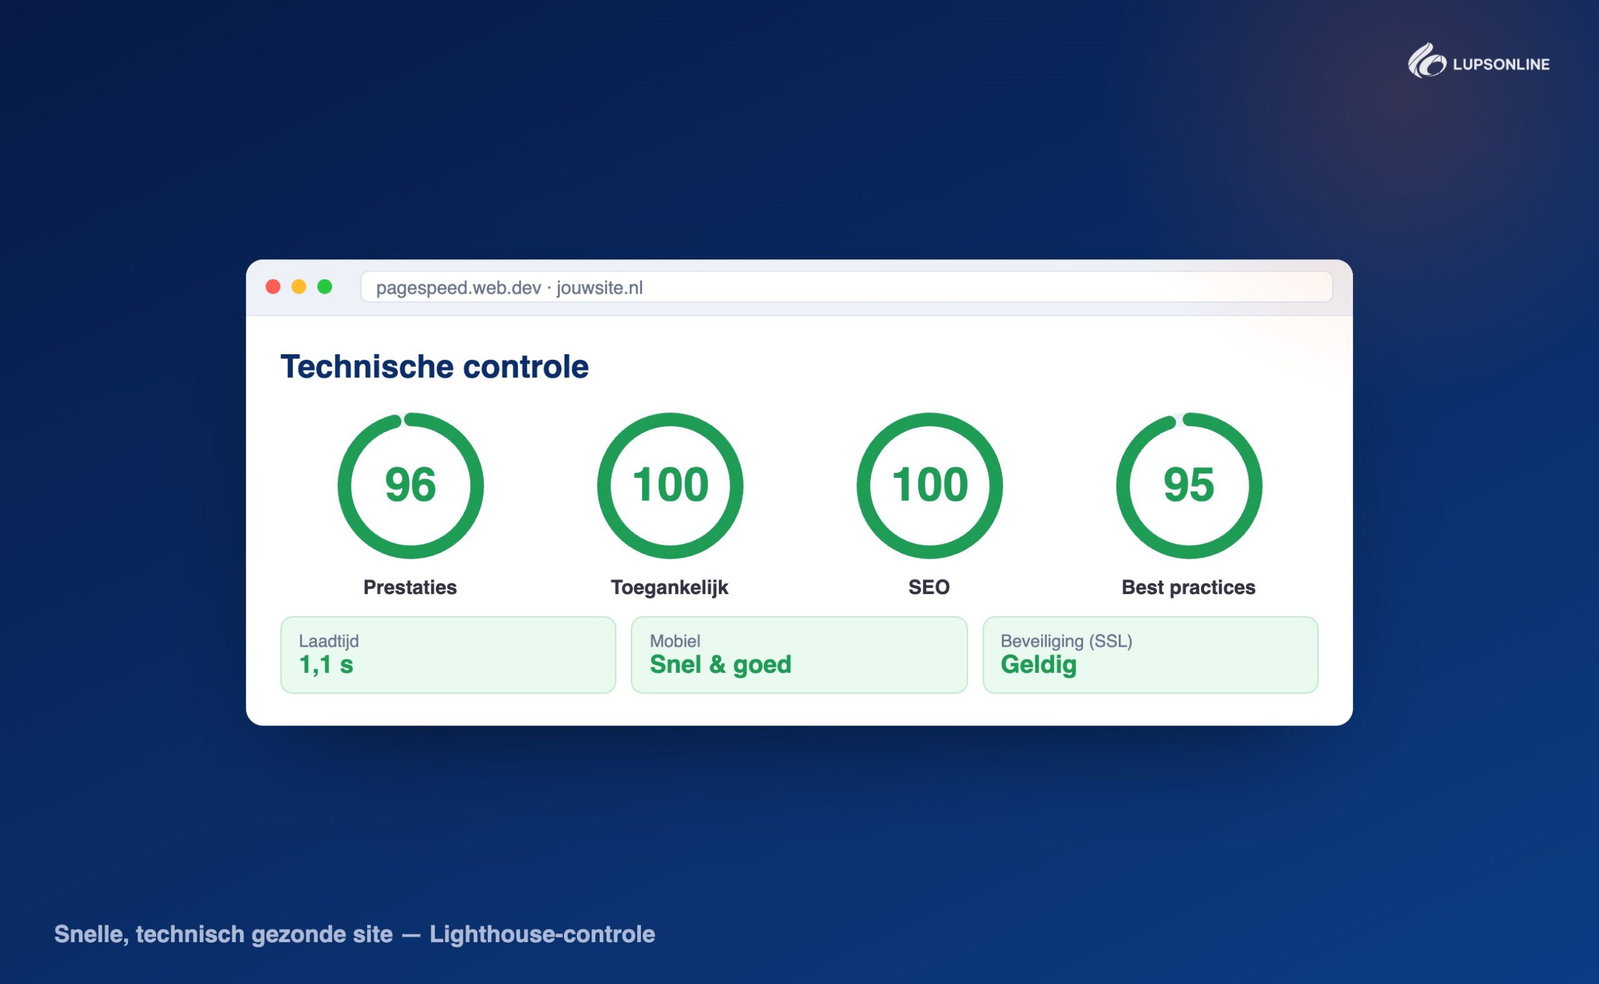Click the SEO label under gauge
Viewport: 1599px width, 984px height.
point(929,587)
